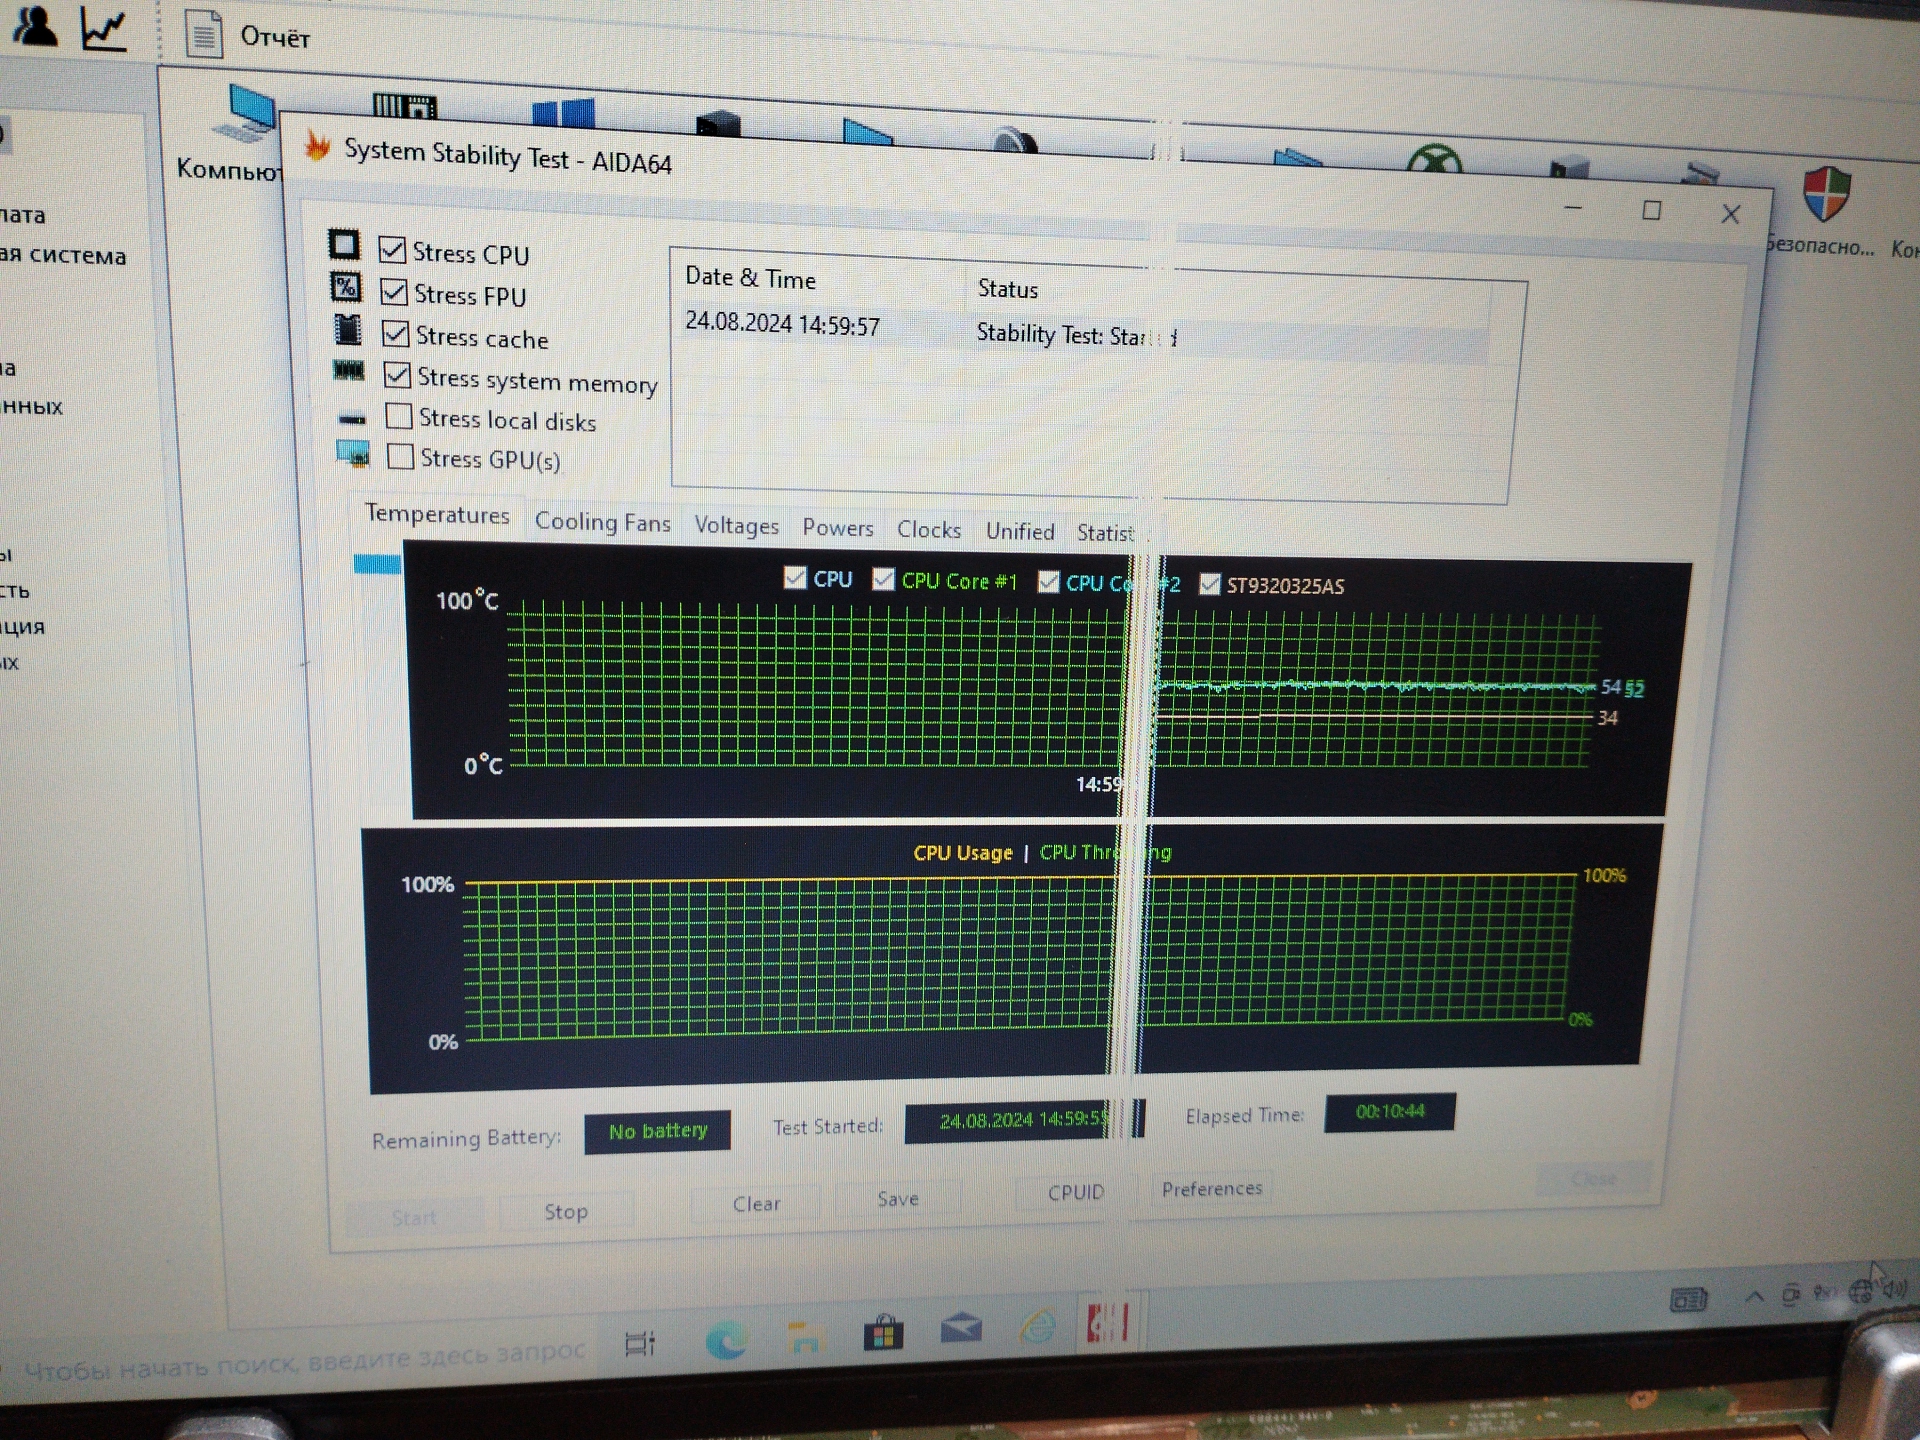Click the Save button
1920x1440 pixels.
(898, 1198)
